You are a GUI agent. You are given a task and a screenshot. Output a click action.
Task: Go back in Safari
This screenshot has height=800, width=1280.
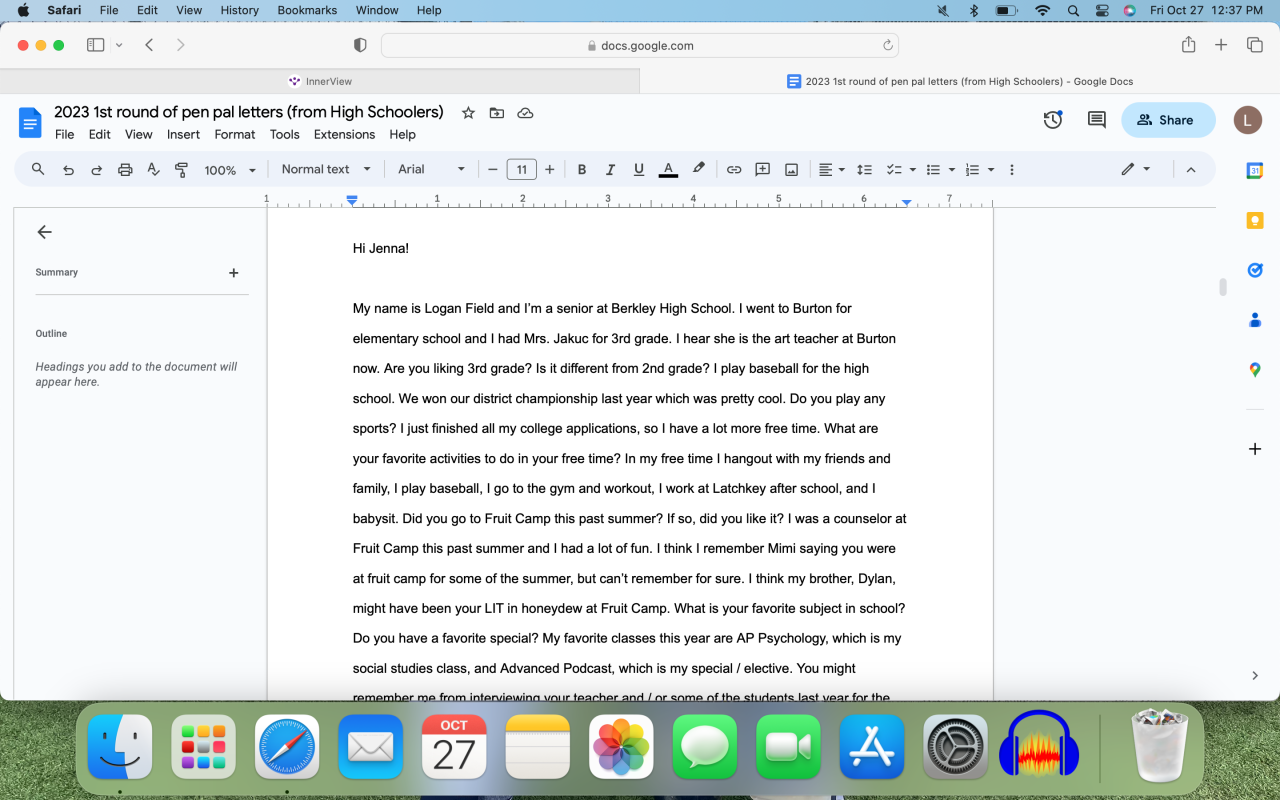coord(149,45)
